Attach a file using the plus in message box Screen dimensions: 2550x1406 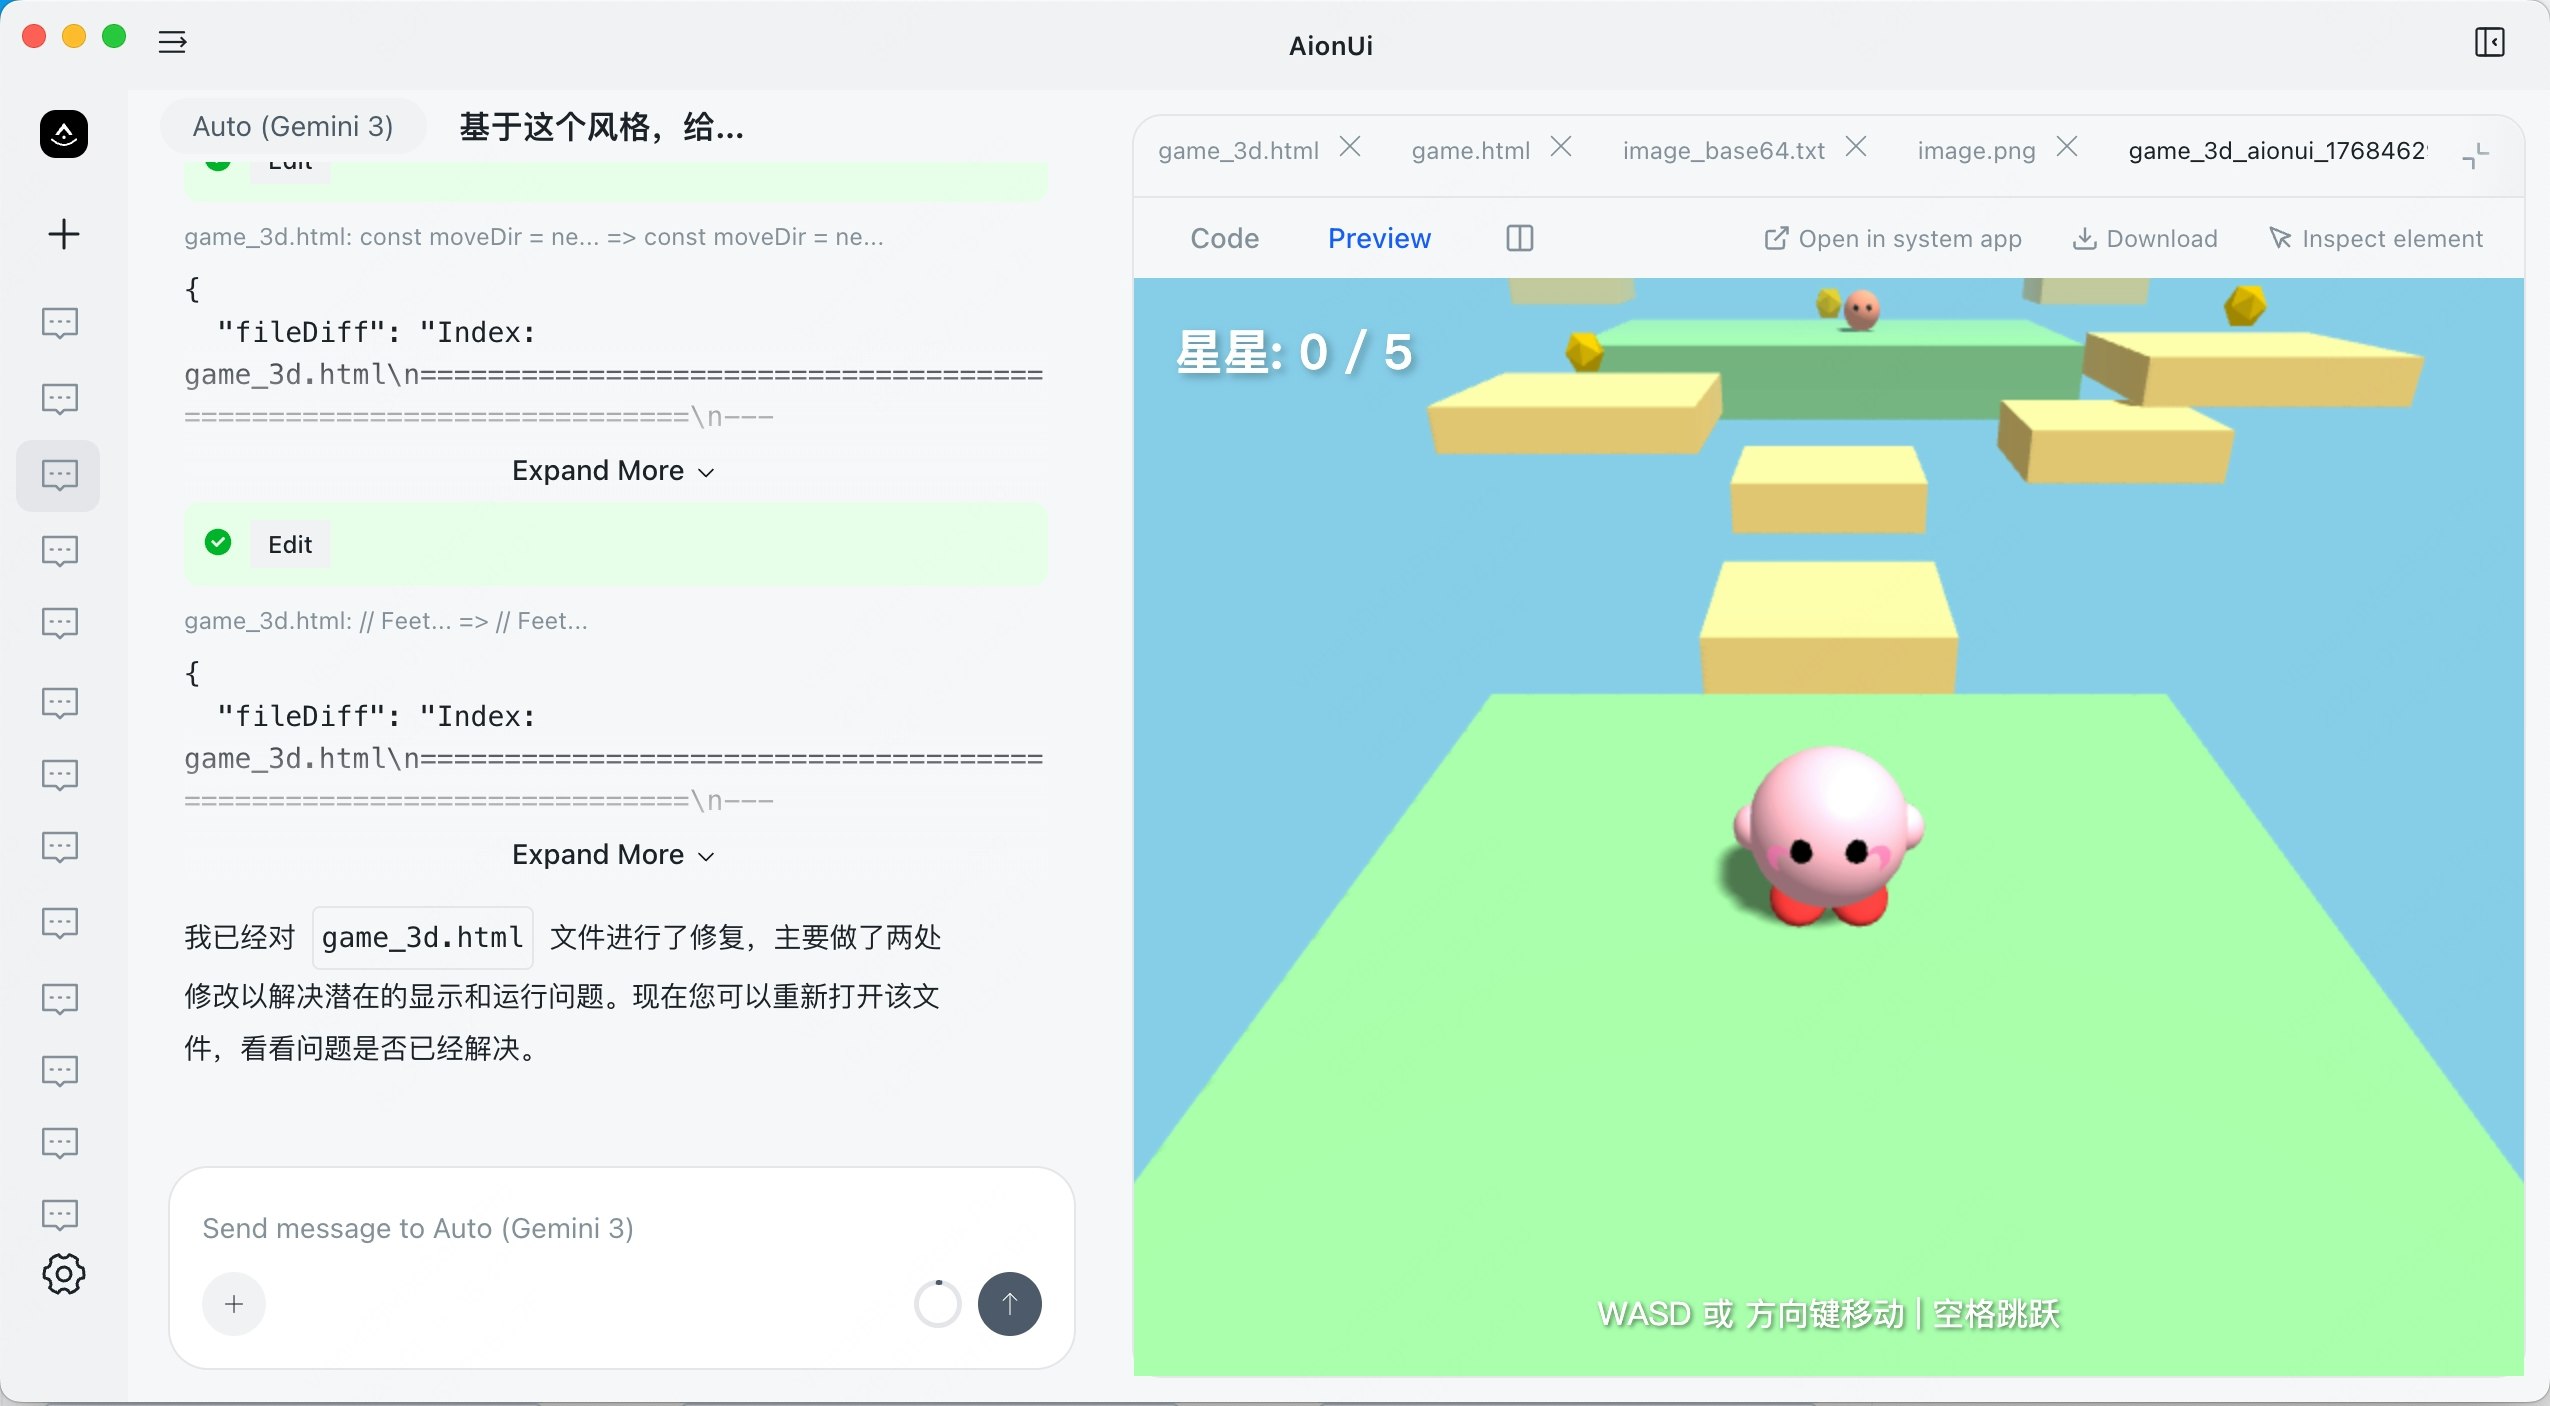(x=233, y=1304)
